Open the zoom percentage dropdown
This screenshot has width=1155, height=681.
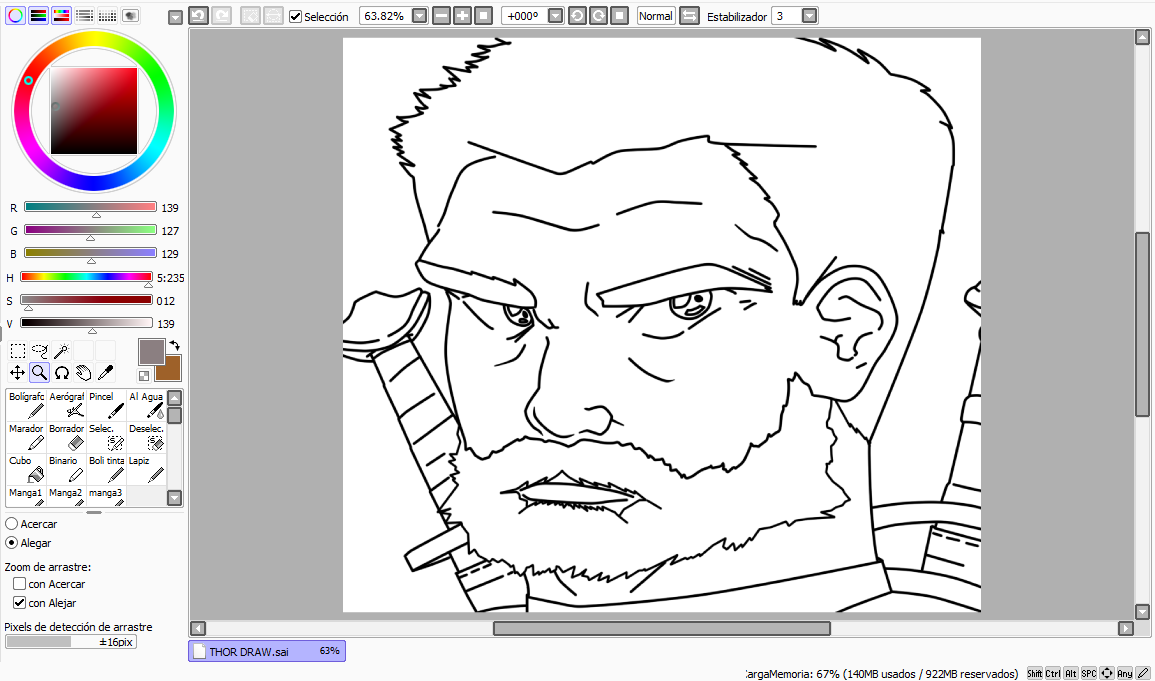pyautogui.click(x=419, y=16)
